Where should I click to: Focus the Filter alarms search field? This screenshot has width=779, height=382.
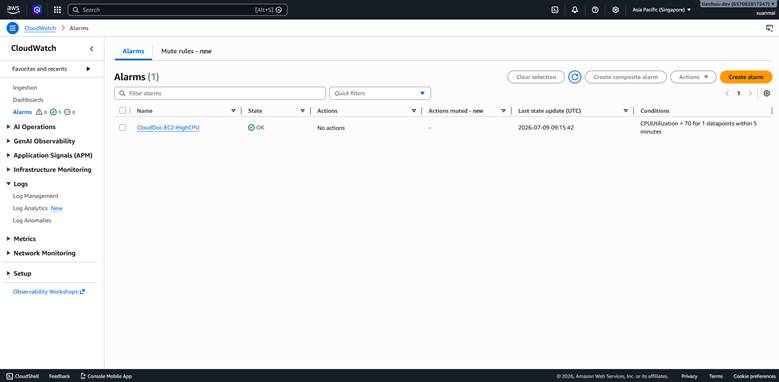tap(220, 93)
